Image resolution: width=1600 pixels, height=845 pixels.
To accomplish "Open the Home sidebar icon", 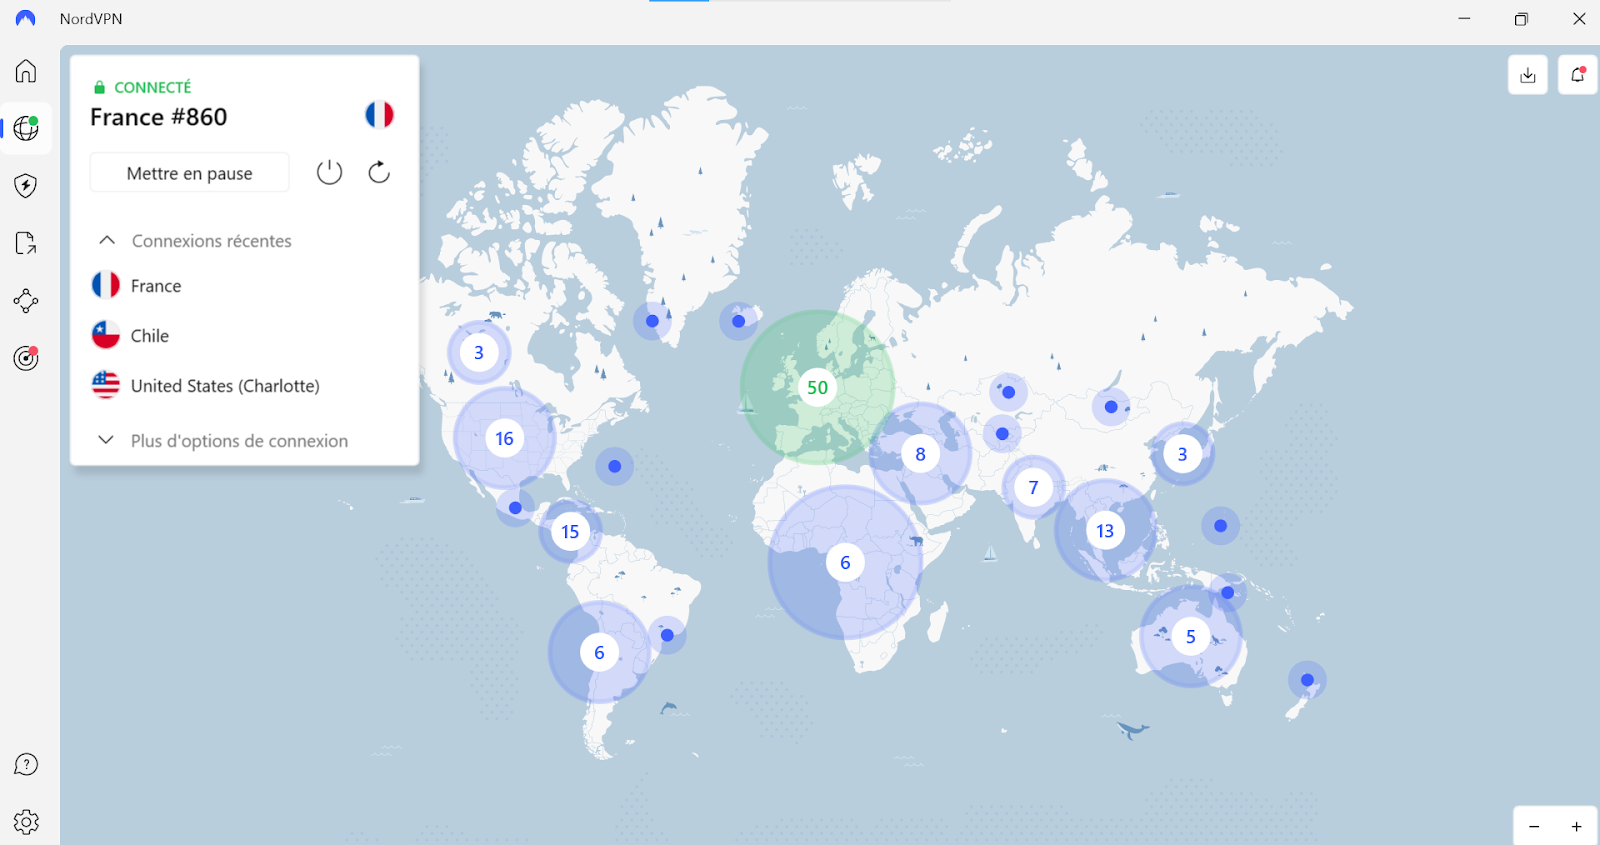I will [x=26, y=71].
